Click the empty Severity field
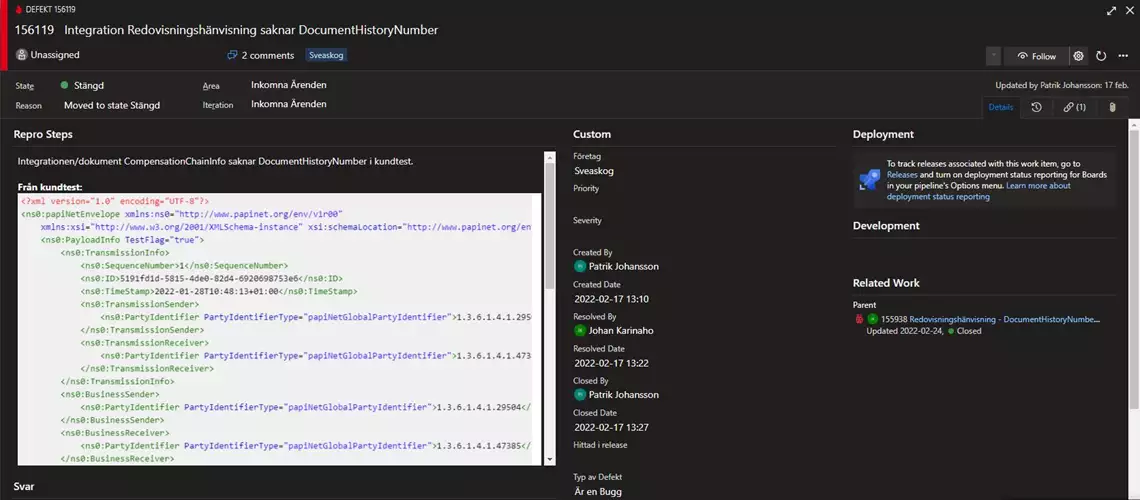 702,235
